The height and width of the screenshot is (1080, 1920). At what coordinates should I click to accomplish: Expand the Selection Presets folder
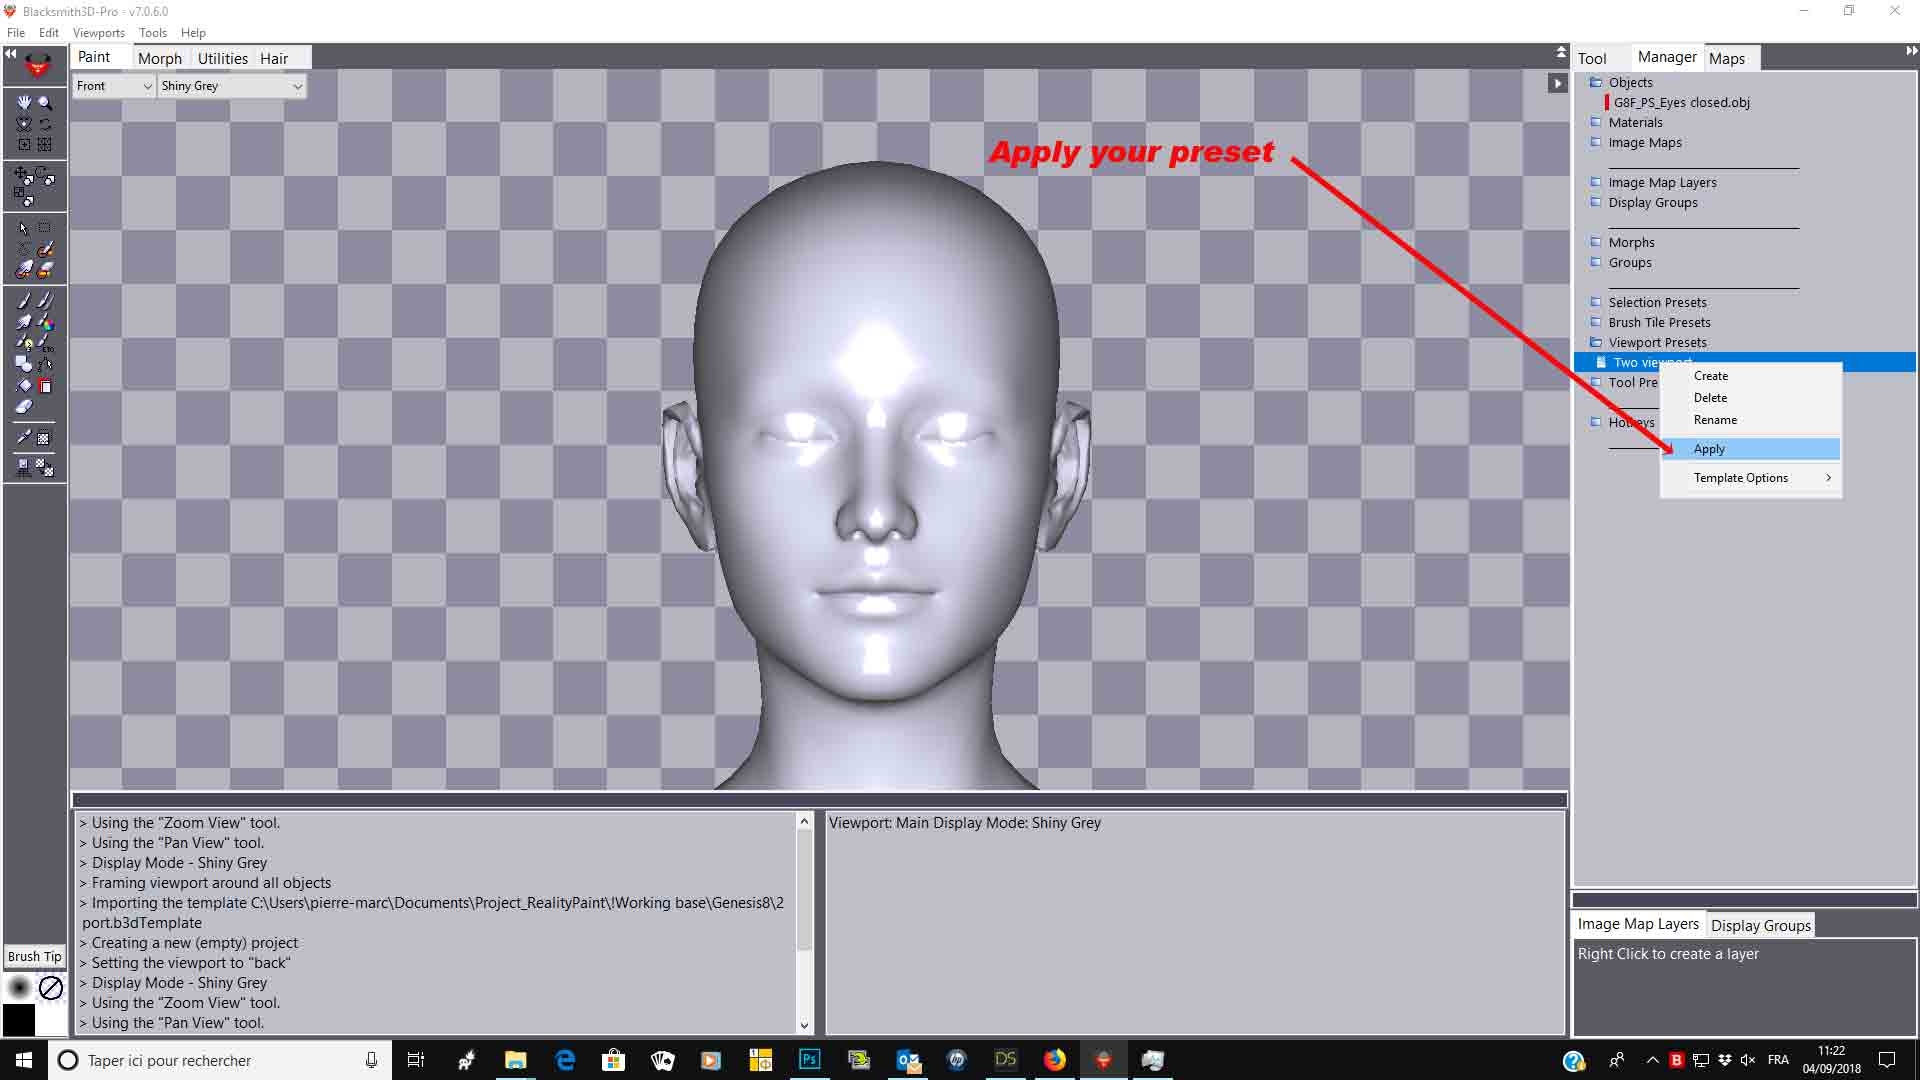point(1596,302)
